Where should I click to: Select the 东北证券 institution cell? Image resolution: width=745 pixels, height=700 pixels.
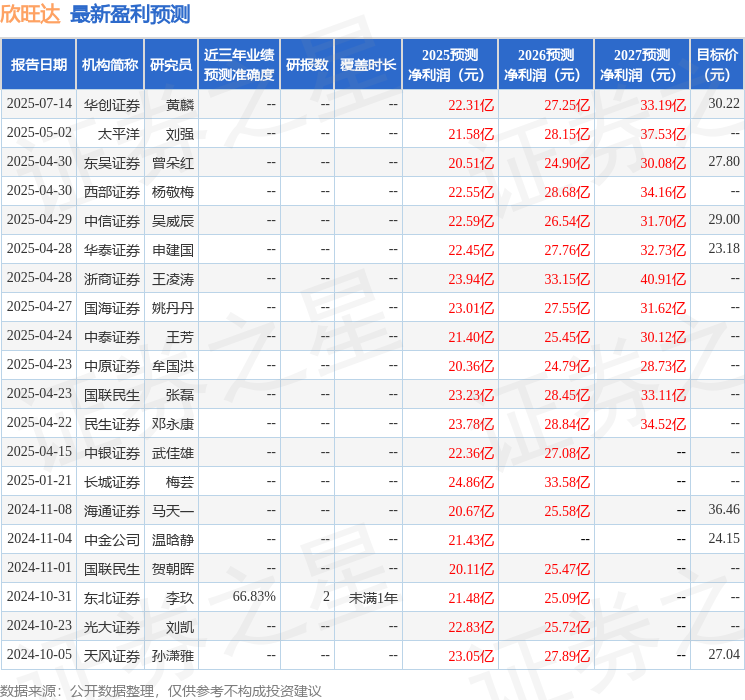coord(112,598)
